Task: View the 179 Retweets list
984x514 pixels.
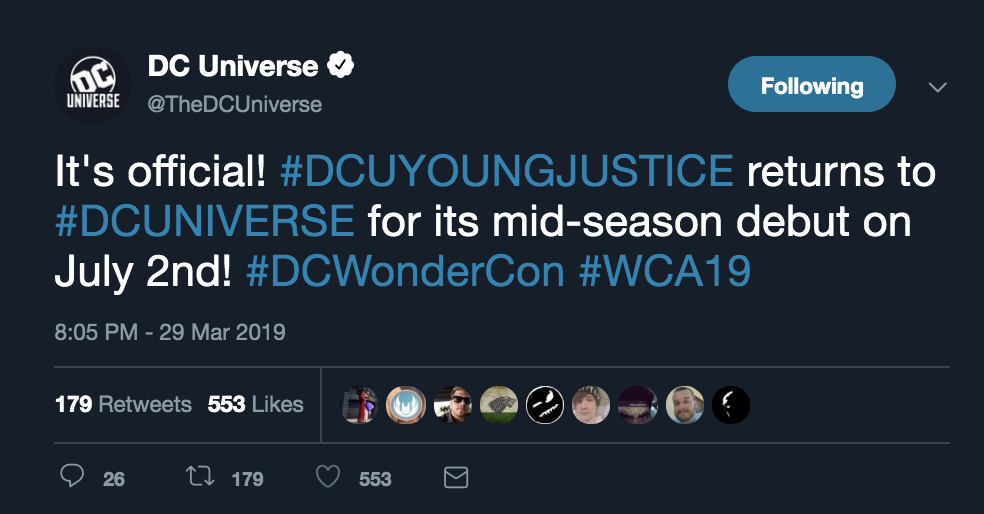Action: tap(123, 404)
